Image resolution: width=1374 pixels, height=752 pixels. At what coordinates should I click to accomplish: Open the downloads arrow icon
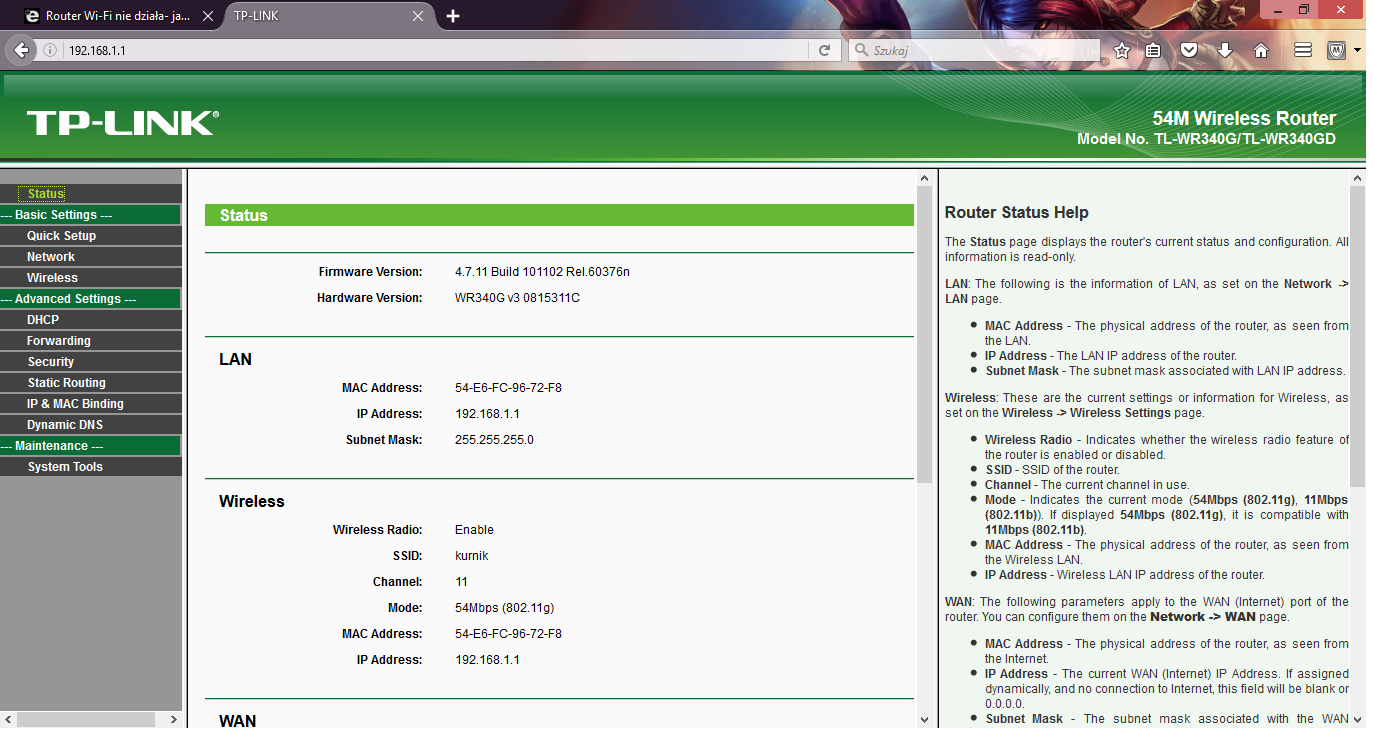click(x=1225, y=50)
